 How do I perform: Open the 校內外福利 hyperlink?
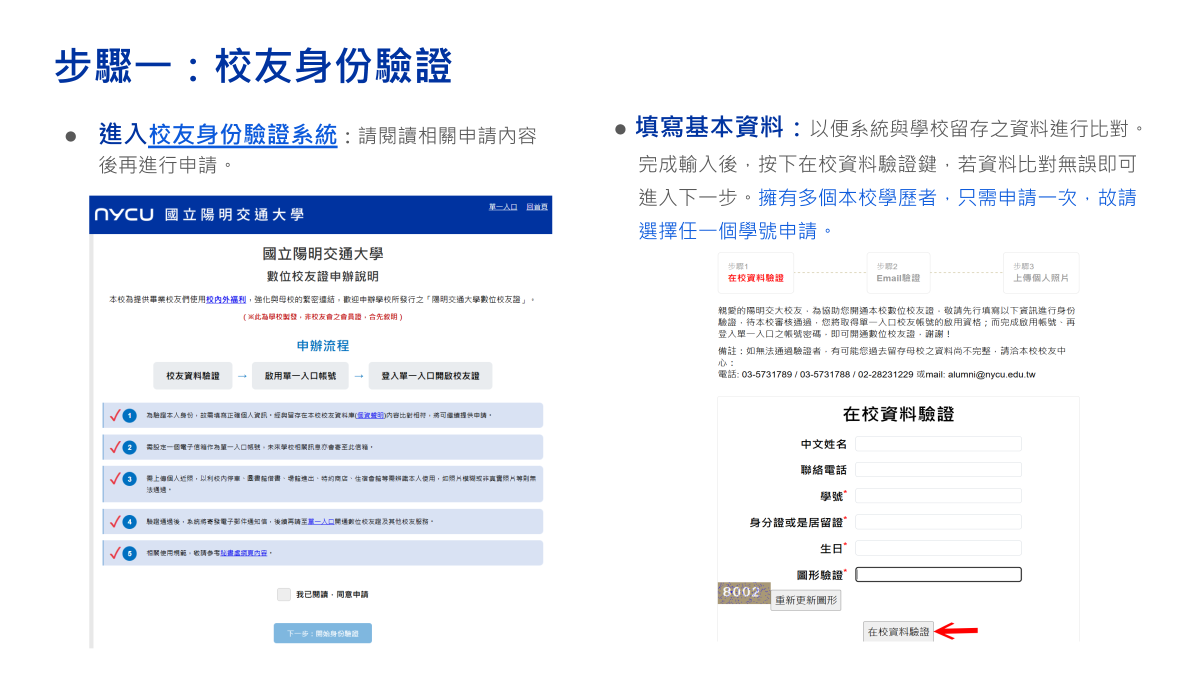pyautogui.click(x=225, y=299)
